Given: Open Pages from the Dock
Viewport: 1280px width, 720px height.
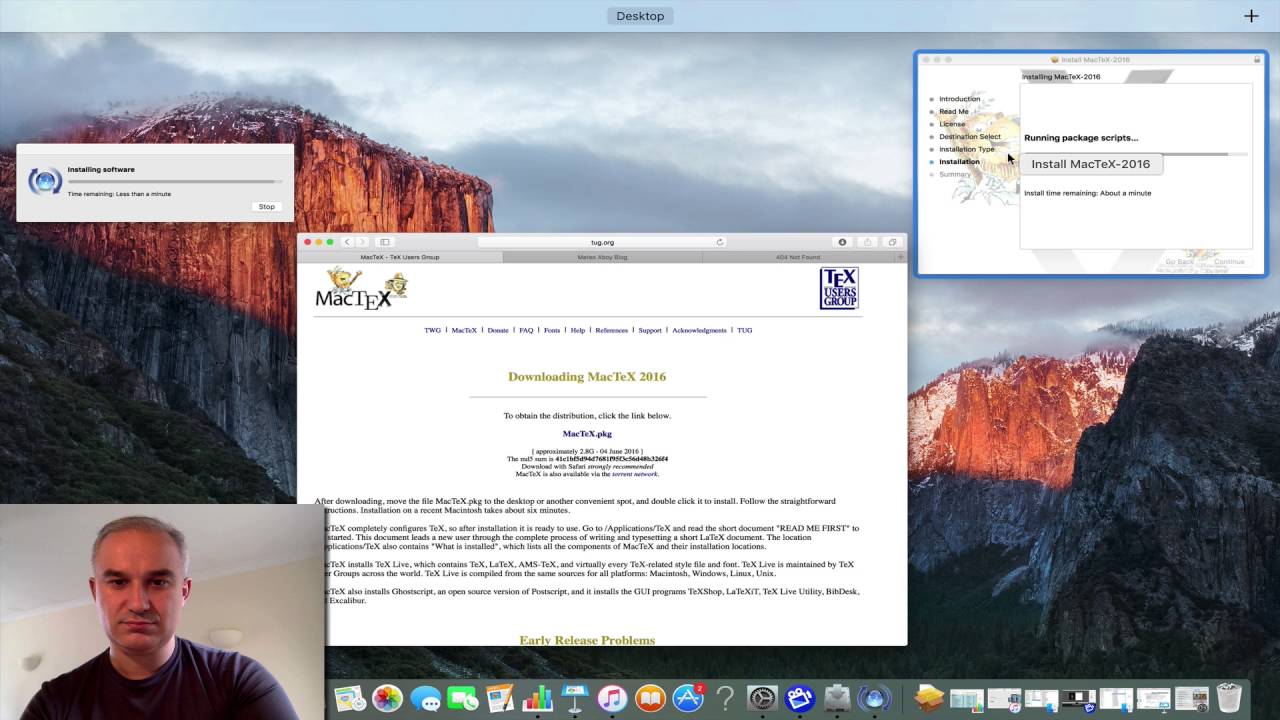Looking at the screenshot, I should (500, 698).
